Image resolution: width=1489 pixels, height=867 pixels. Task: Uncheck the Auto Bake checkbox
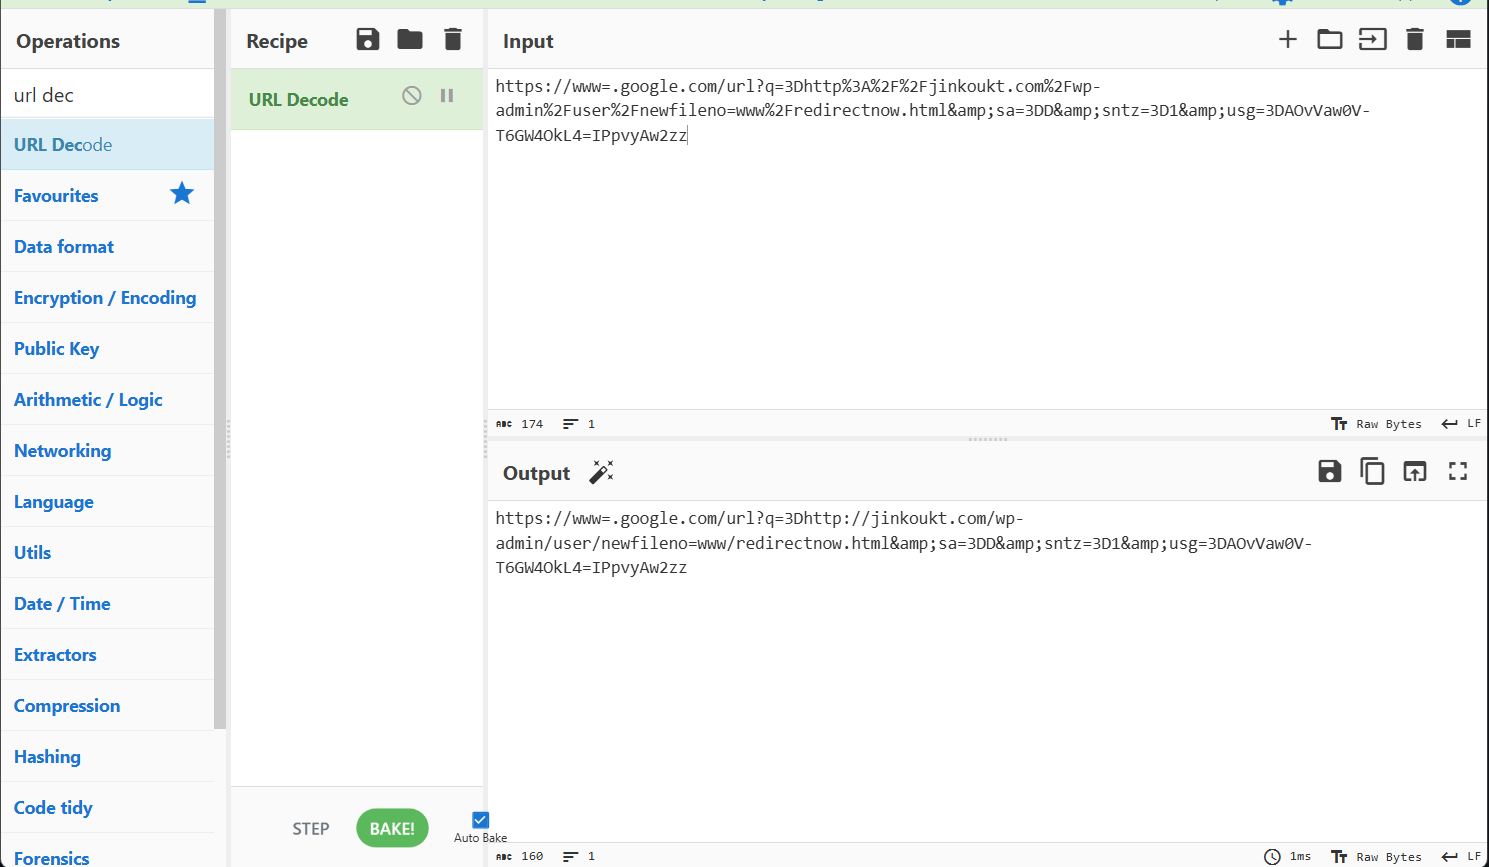pyautogui.click(x=480, y=820)
